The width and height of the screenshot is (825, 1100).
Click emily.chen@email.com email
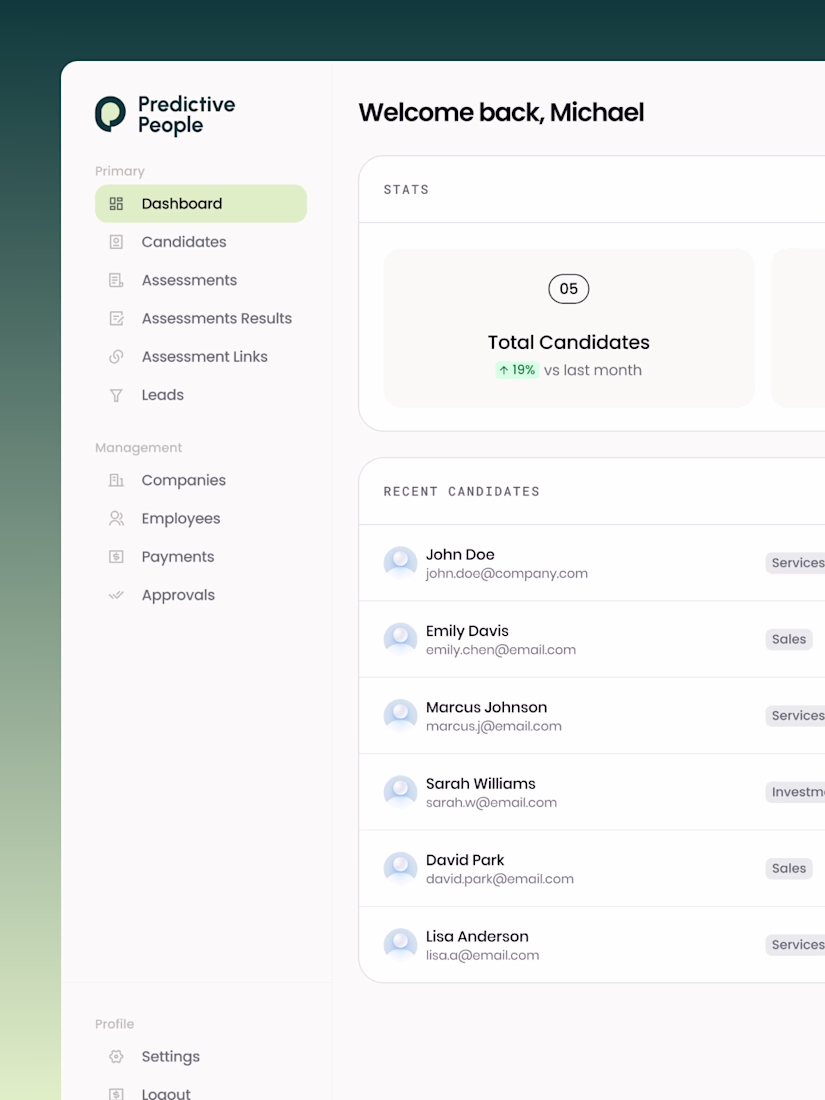tap(501, 650)
